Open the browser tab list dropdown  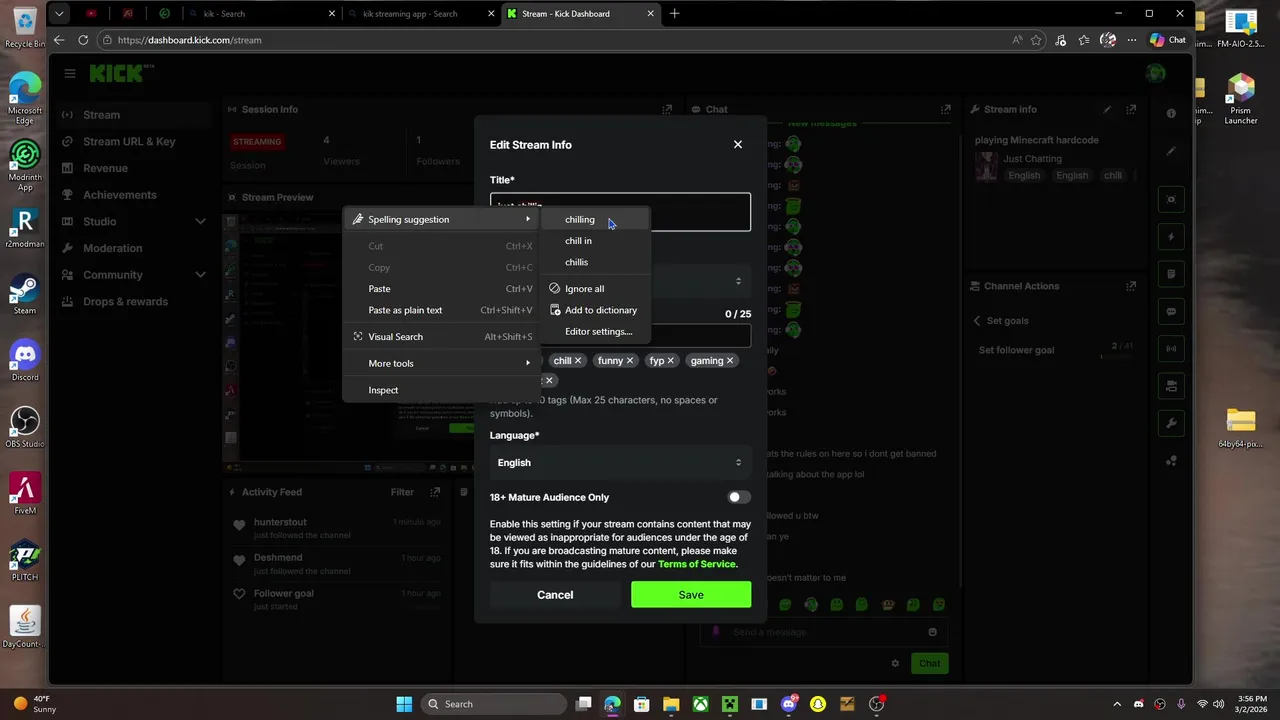click(60, 14)
